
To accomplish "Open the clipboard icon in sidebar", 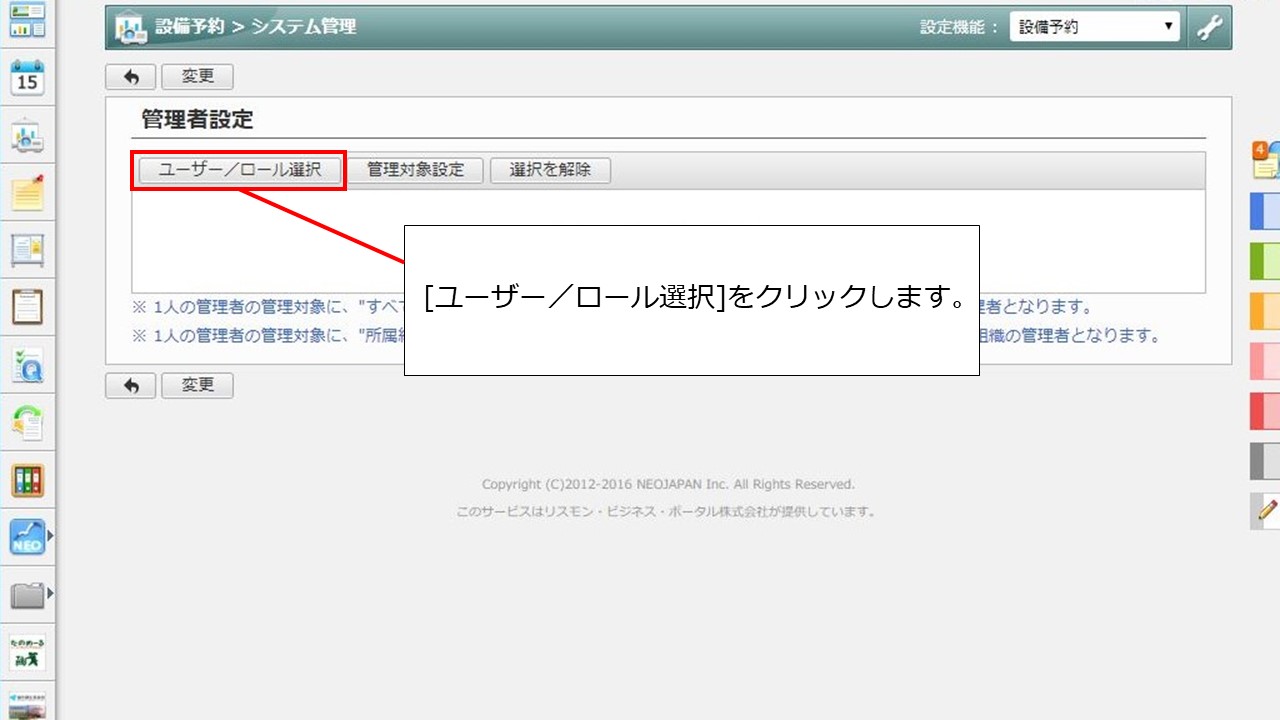I will tap(27, 306).
